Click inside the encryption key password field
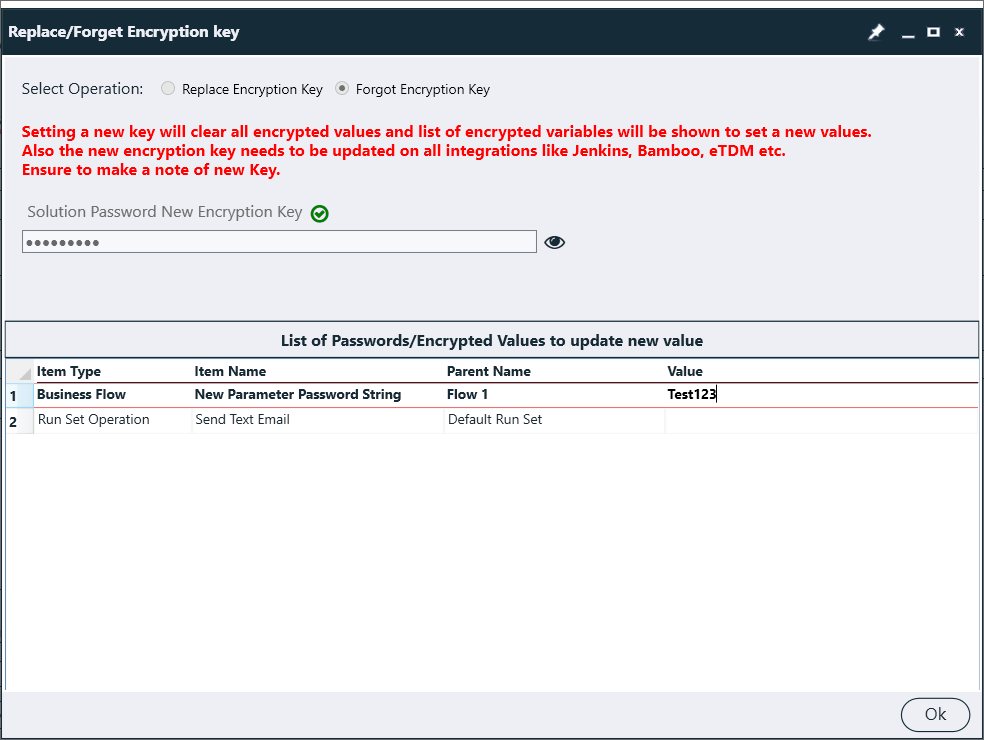Screen dimensions: 984x740 click(279, 242)
